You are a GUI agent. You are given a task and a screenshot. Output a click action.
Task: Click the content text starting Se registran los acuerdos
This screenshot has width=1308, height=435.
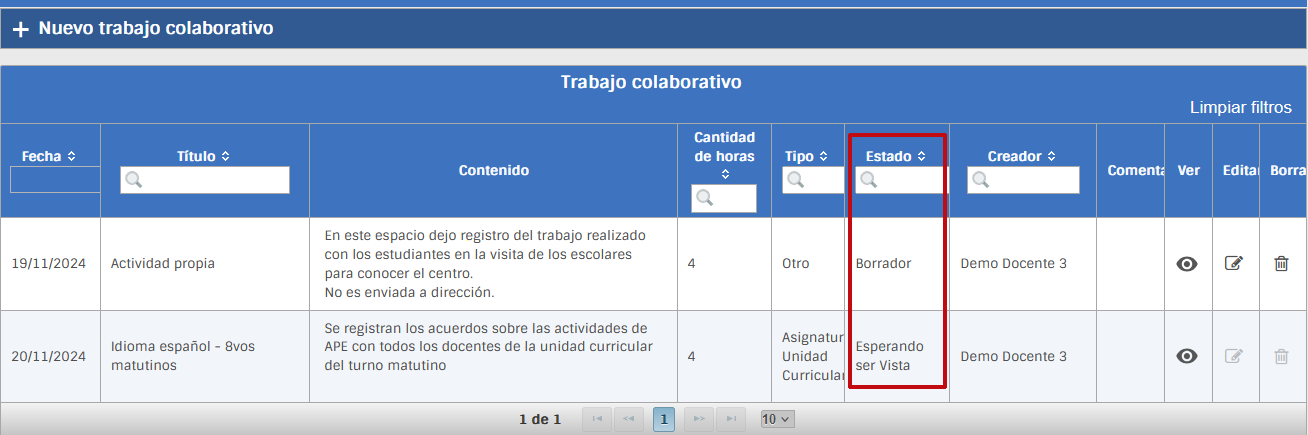(x=489, y=347)
